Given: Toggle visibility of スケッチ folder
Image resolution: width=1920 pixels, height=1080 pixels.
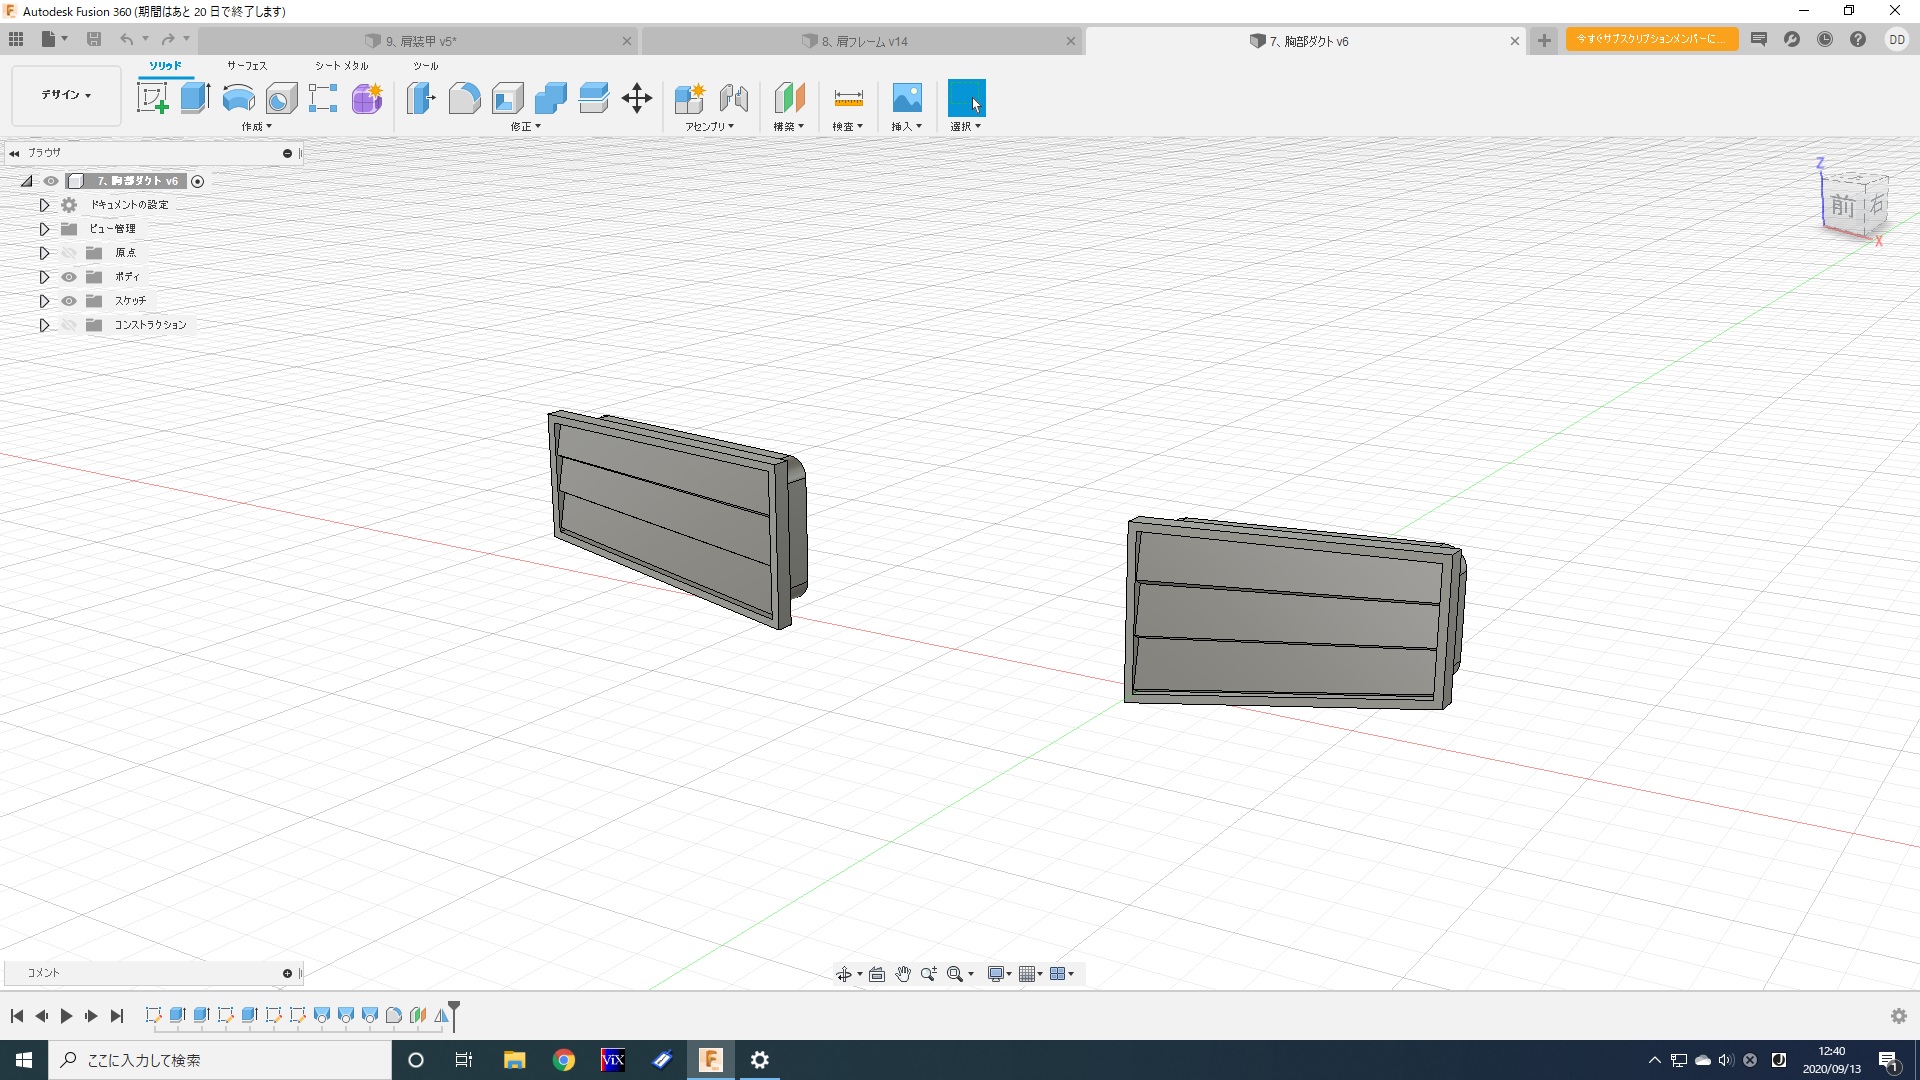Looking at the screenshot, I should pos(69,301).
